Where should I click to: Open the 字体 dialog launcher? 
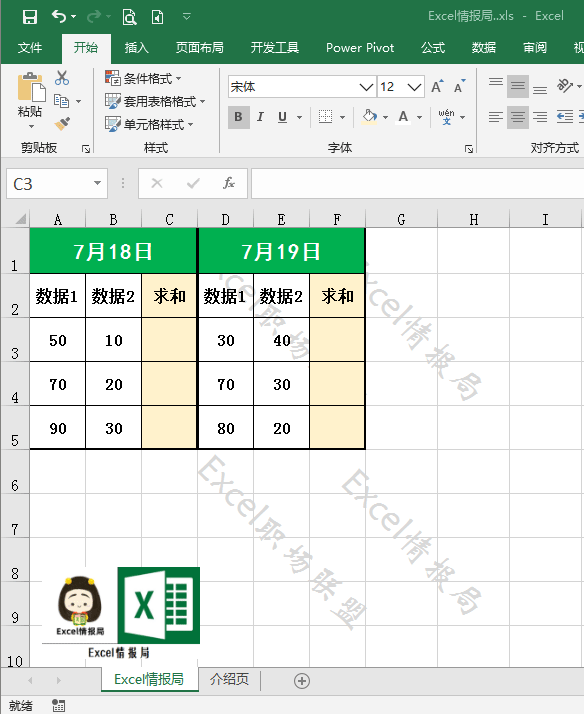pos(469,149)
